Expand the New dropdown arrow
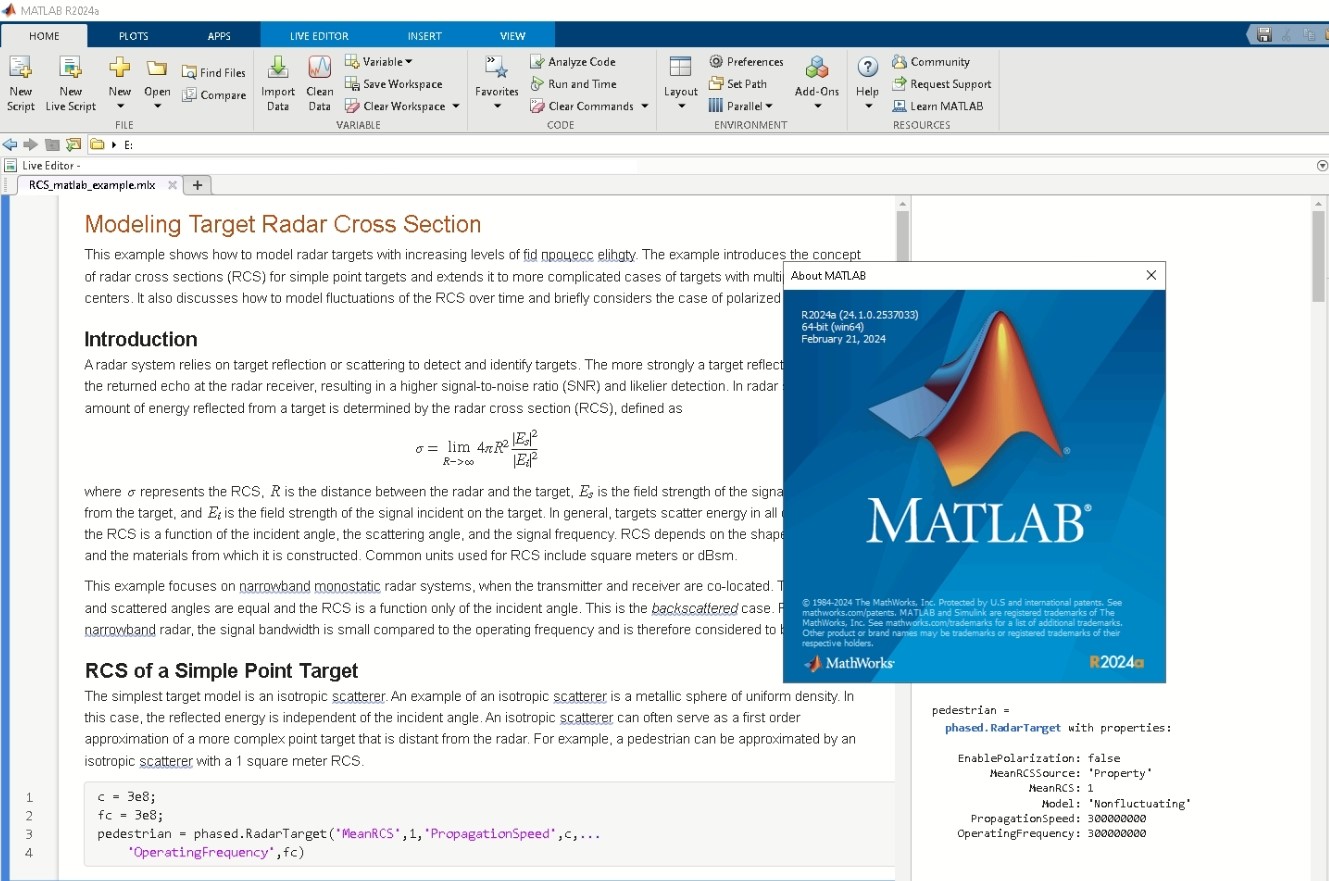Image resolution: width=1329 pixels, height=881 pixels. coord(120,106)
